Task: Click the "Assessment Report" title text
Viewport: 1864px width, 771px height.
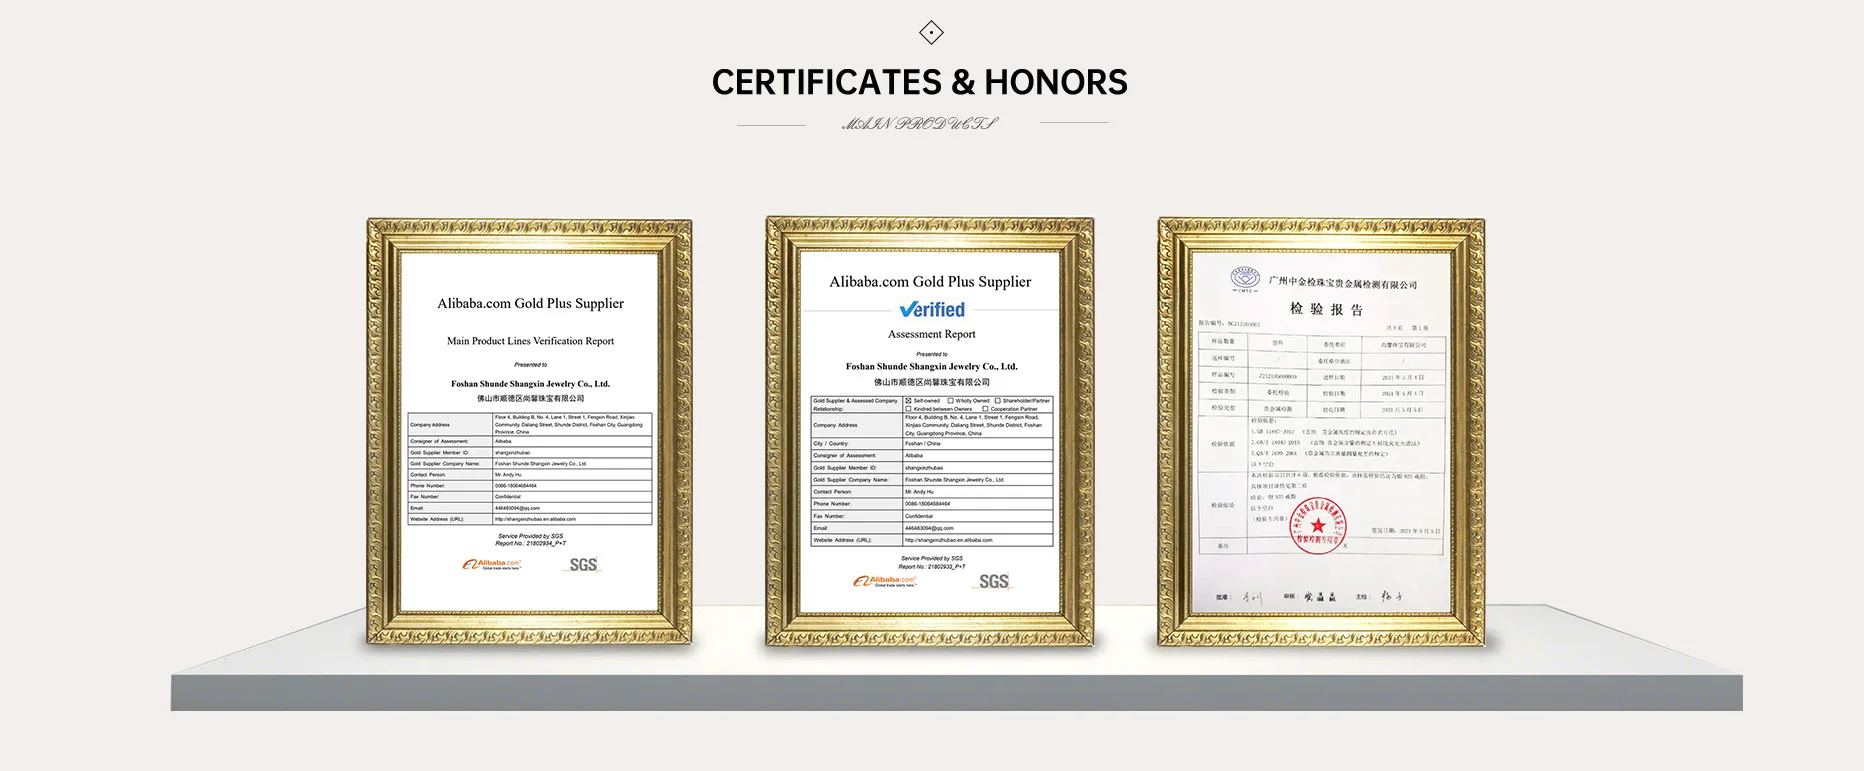Action: 932,334
